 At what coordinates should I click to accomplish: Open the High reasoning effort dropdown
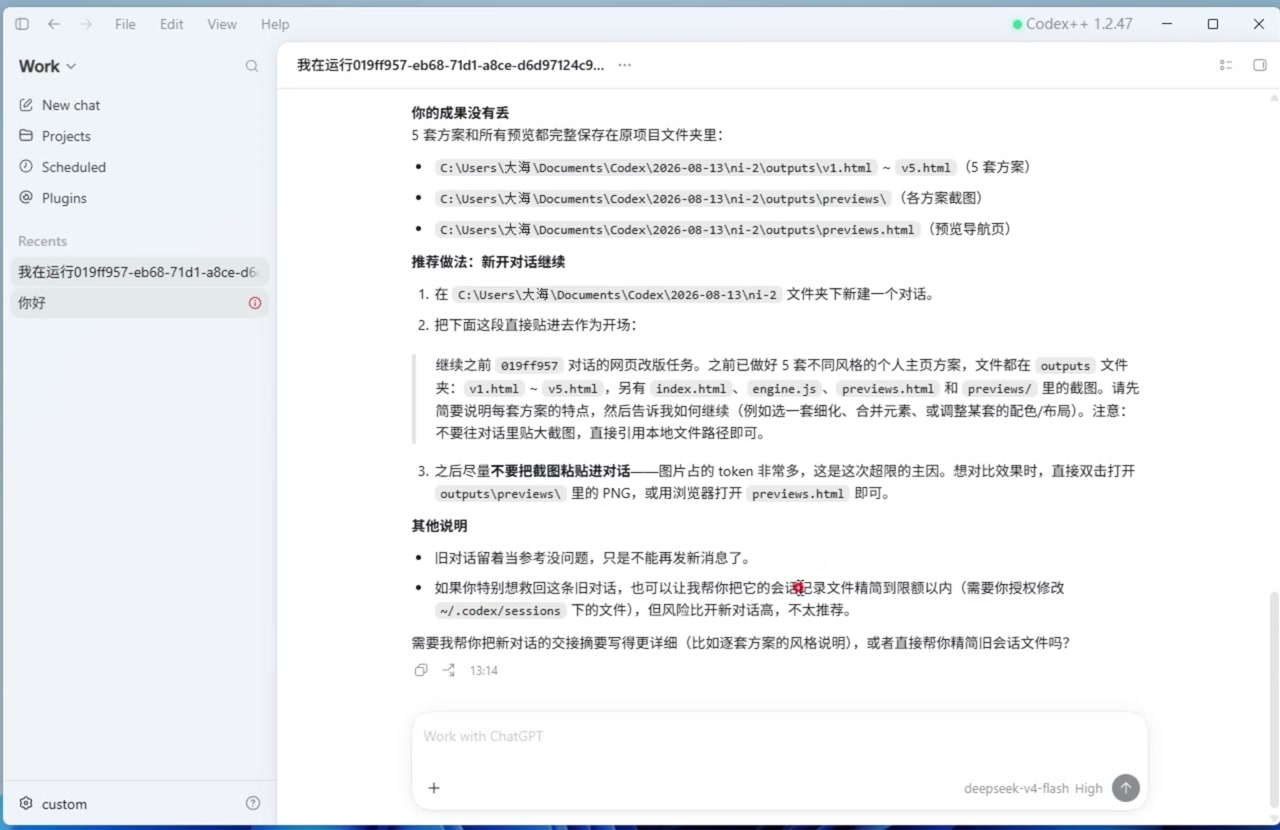1089,788
